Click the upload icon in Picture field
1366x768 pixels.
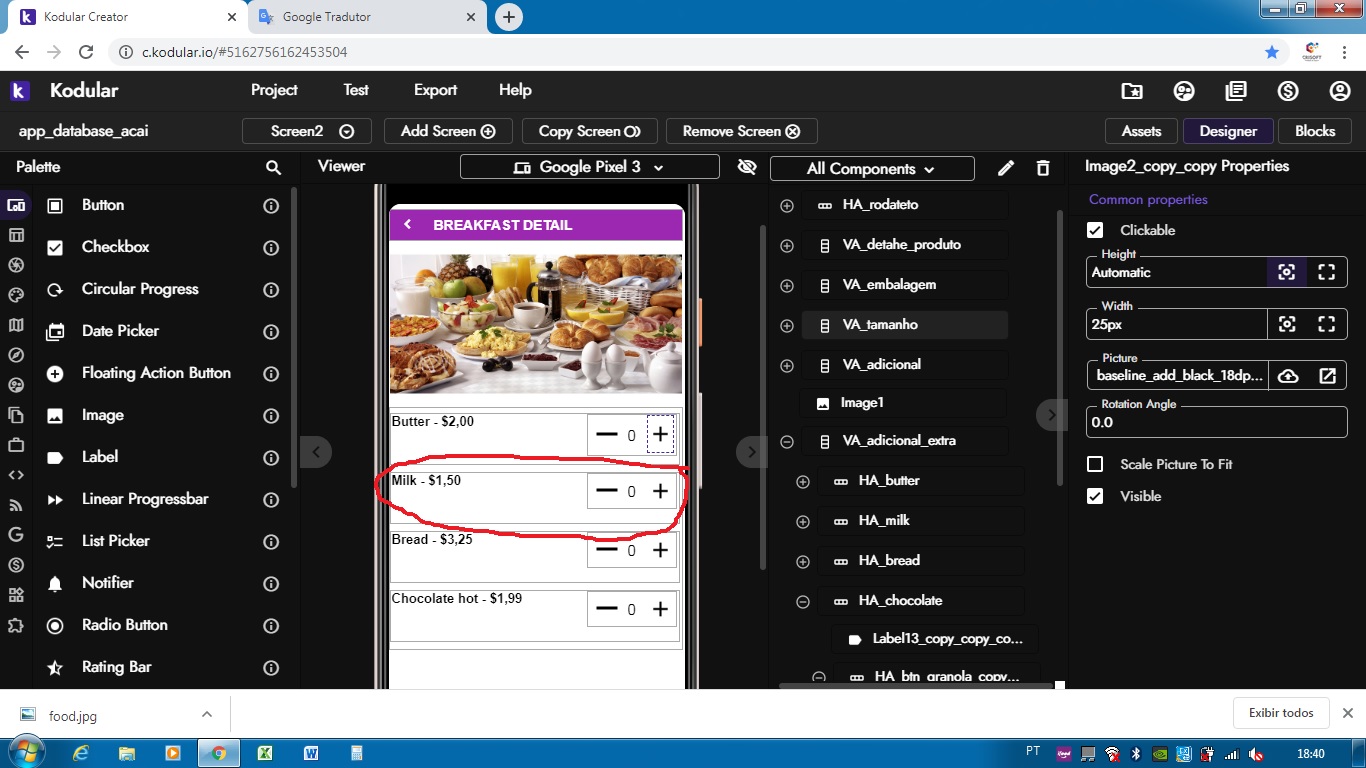coord(1288,376)
